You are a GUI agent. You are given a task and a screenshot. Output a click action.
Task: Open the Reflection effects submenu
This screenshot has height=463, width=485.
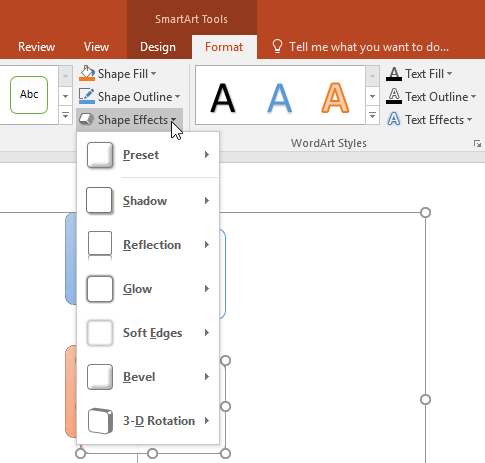(148, 245)
